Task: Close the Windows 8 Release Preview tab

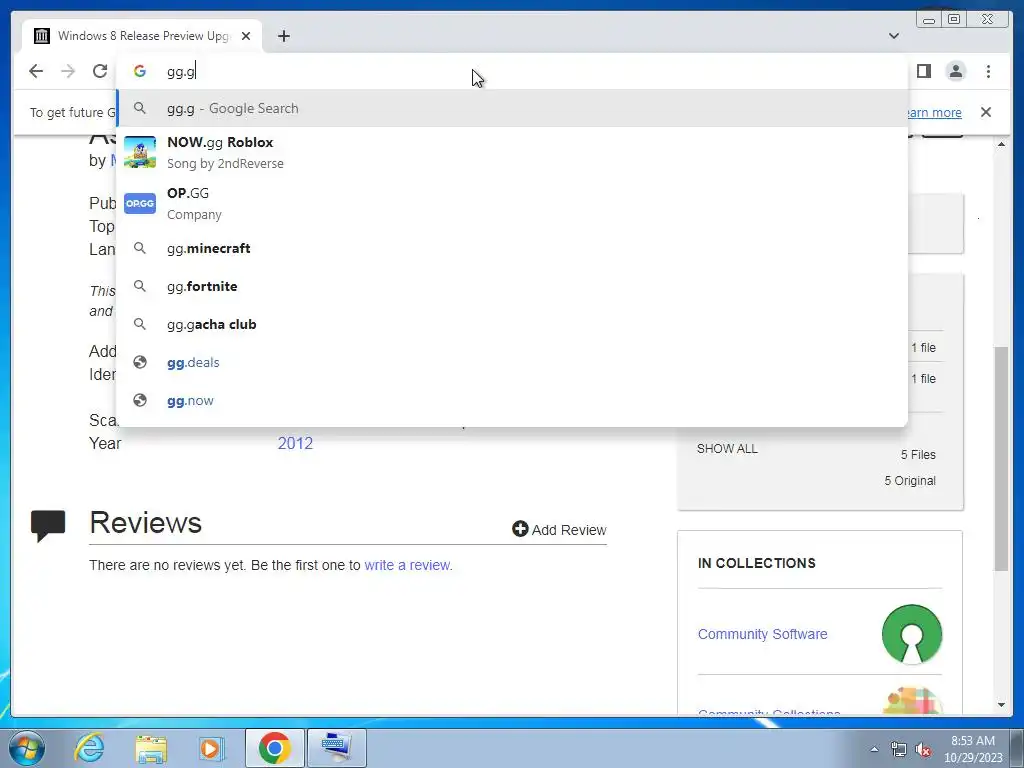Action: (x=246, y=36)
